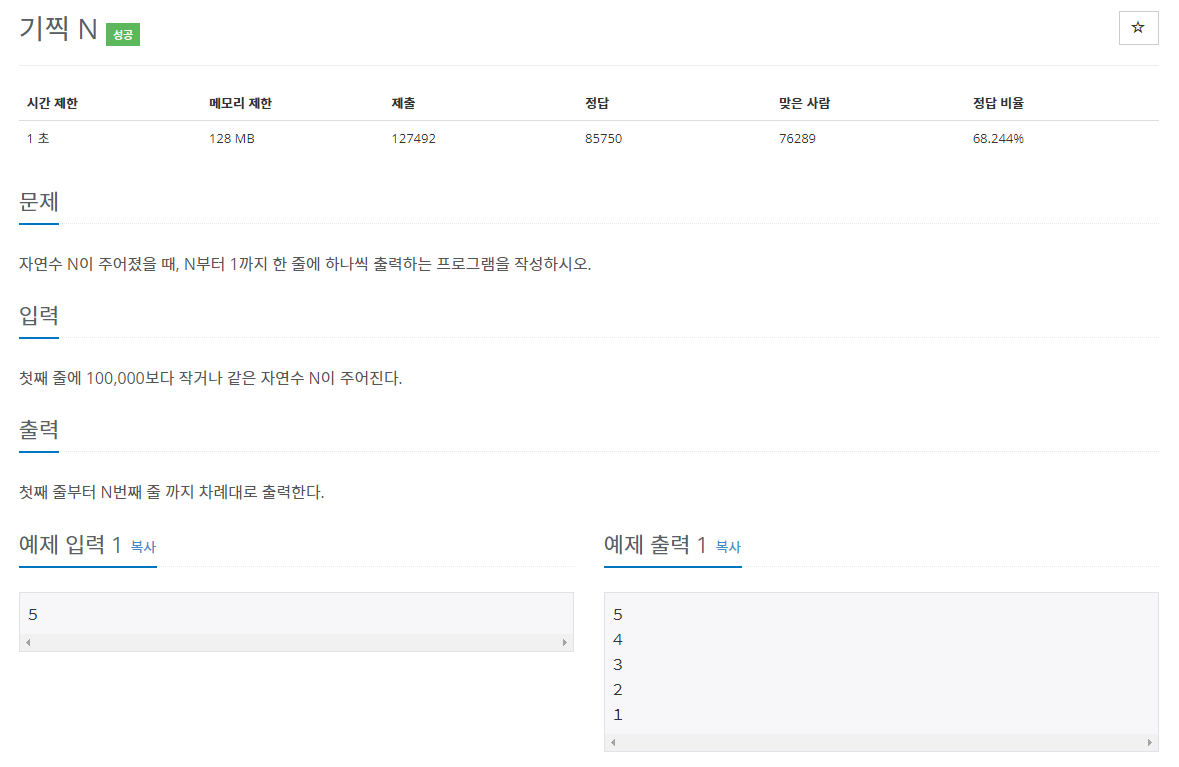Select the 출력 section heading
Viewport: 1179px width, 767px height.
[39, 429]
